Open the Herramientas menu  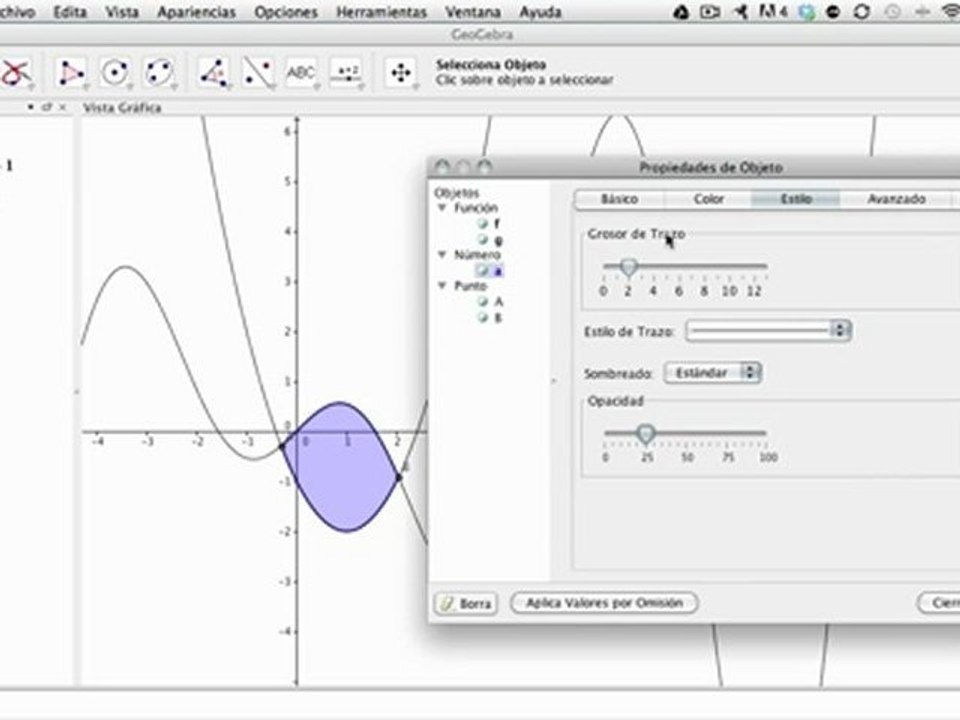(381, 12)
